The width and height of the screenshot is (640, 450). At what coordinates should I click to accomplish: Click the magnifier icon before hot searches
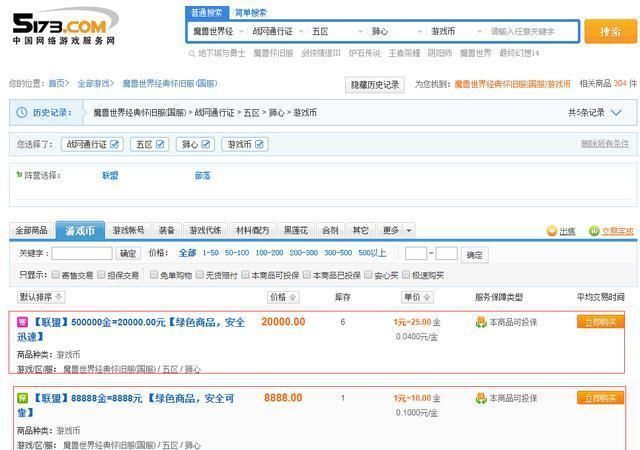point(191,53)
